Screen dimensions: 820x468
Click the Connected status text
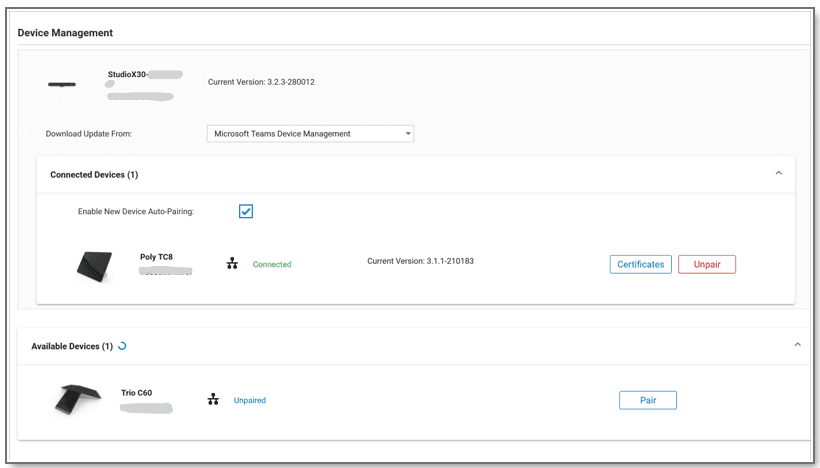pyautogui.click(x=272, y=265)
